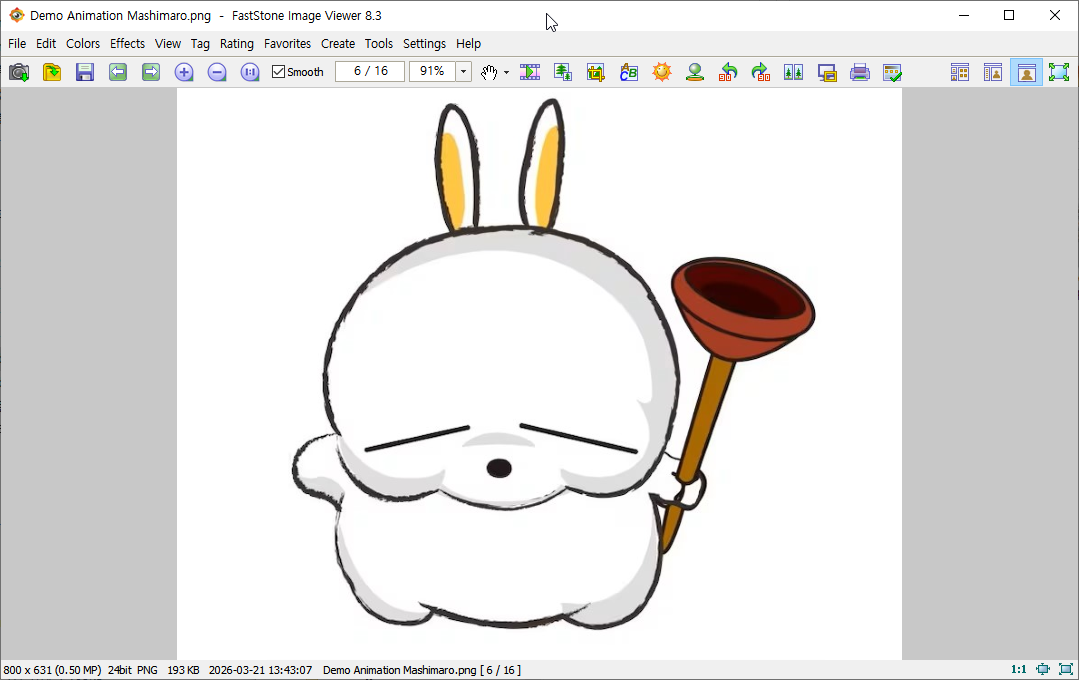Screen dimensions: 1079x680
Task: Click the 1:1 button in the status bar
Action: [x=1018, y=669]
